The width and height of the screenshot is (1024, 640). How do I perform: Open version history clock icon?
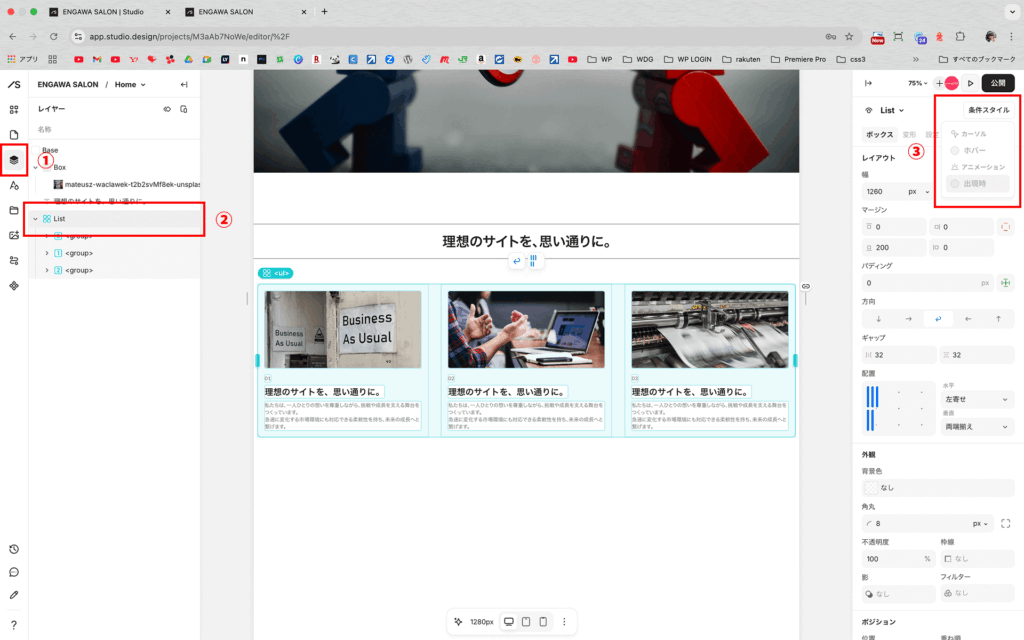point(14,549)
